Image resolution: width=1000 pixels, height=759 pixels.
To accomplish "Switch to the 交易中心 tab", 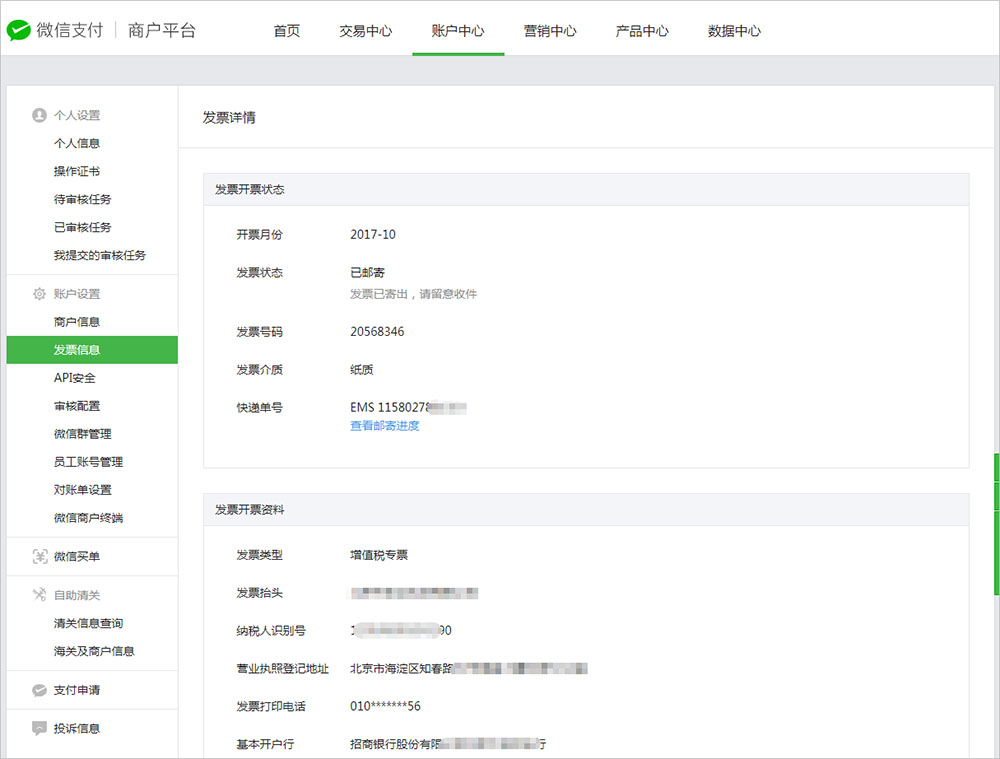I will tap(366, 31).
